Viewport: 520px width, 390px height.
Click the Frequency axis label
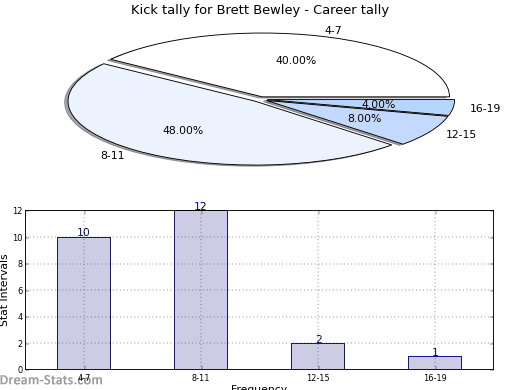(x=259, y=387)
